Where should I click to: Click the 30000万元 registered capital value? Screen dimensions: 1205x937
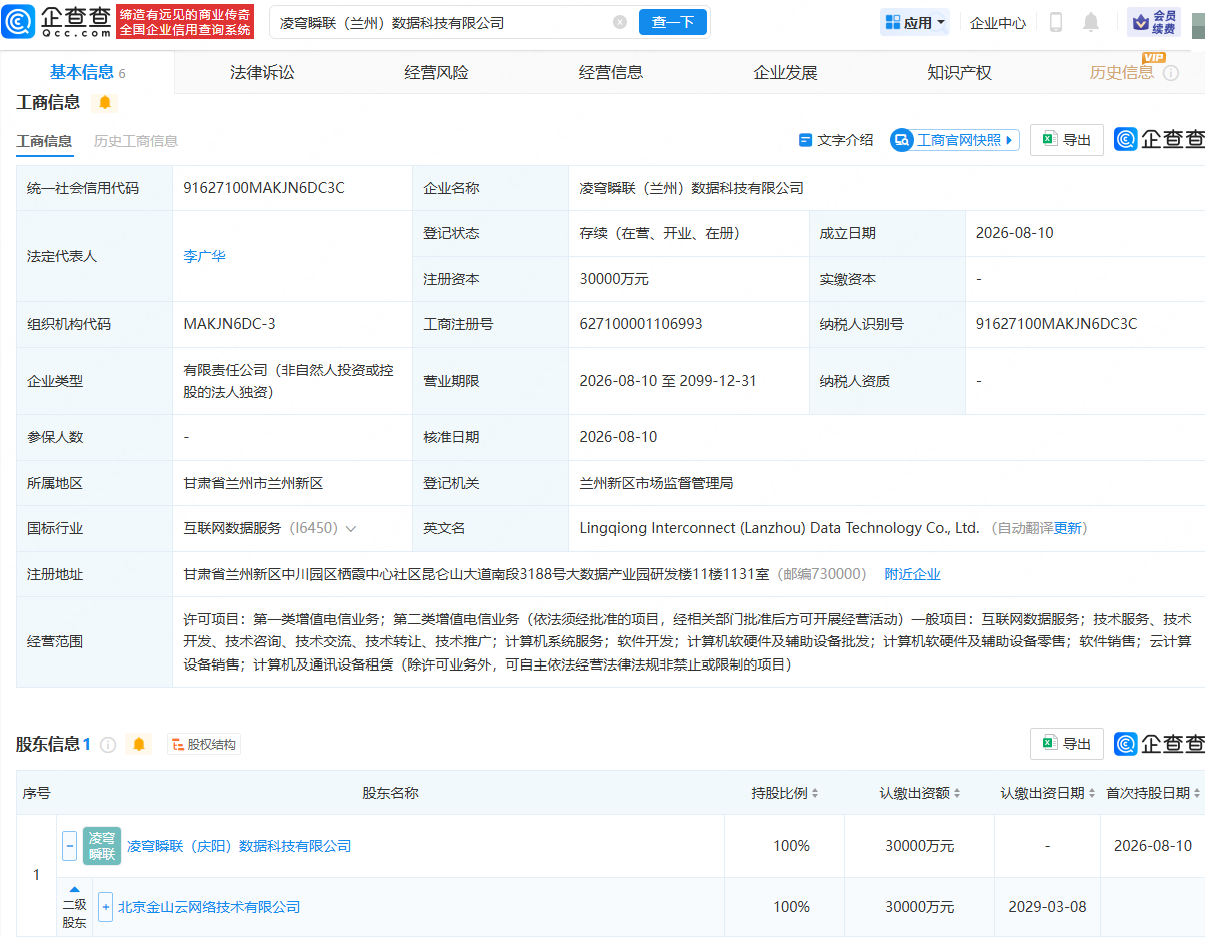614,279
